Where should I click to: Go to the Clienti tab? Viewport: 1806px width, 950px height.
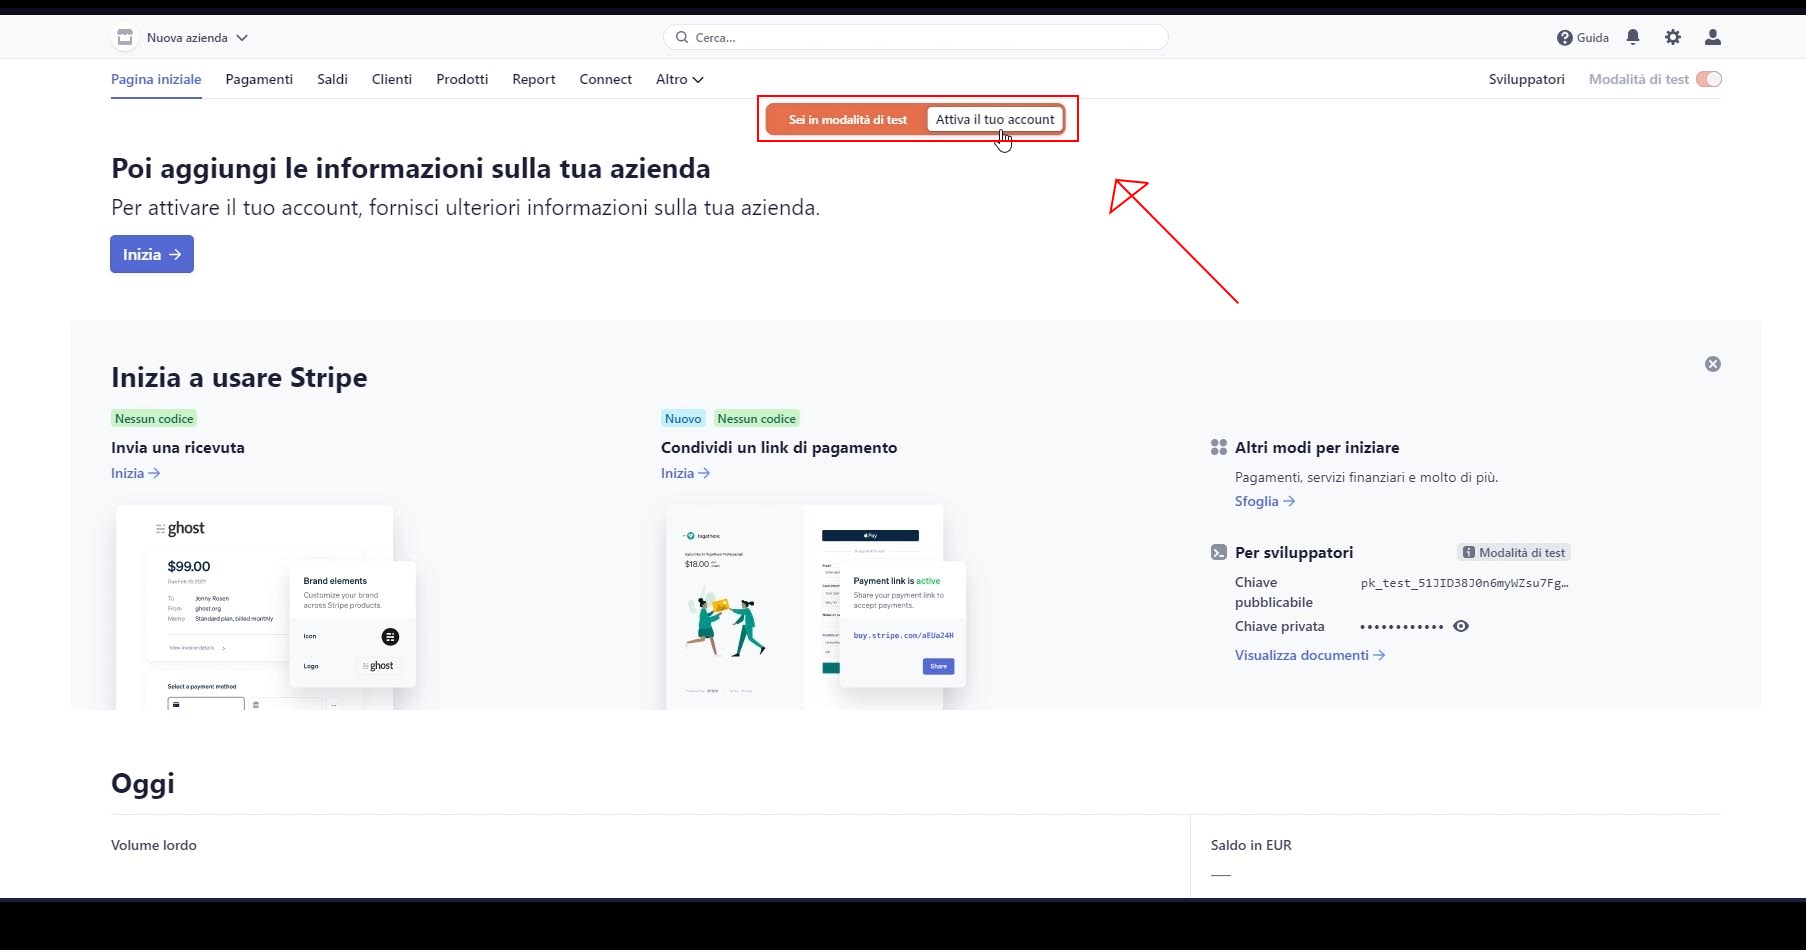[392, 79]
